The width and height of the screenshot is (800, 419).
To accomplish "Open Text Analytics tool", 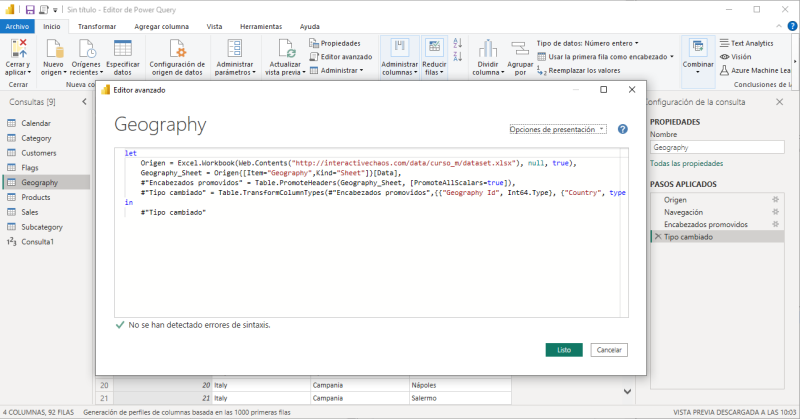I will click(746, 43).
